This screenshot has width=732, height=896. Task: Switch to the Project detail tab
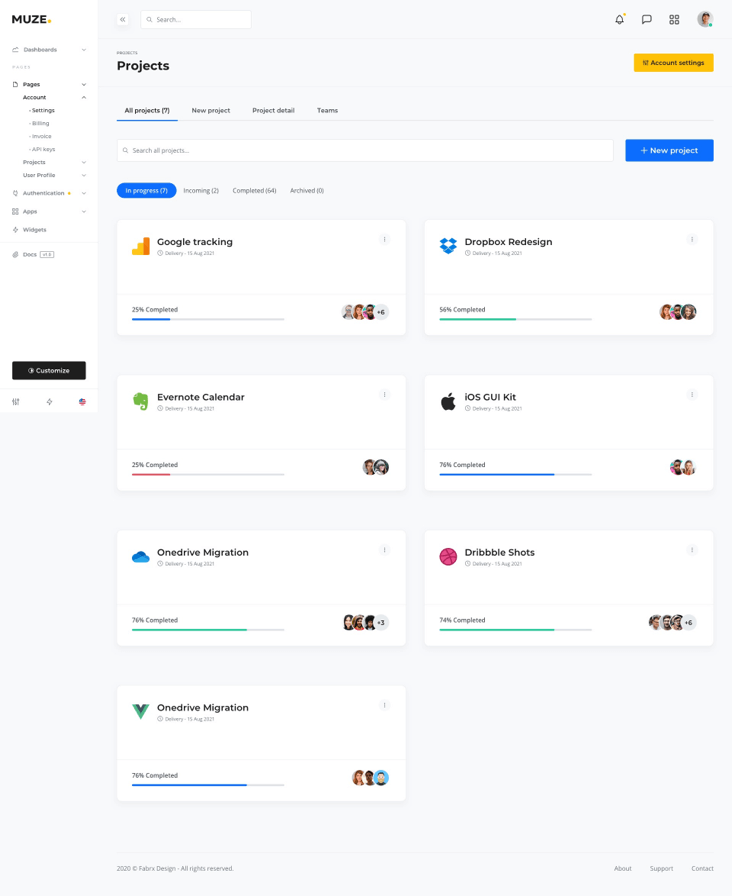(x=273, y=110)
